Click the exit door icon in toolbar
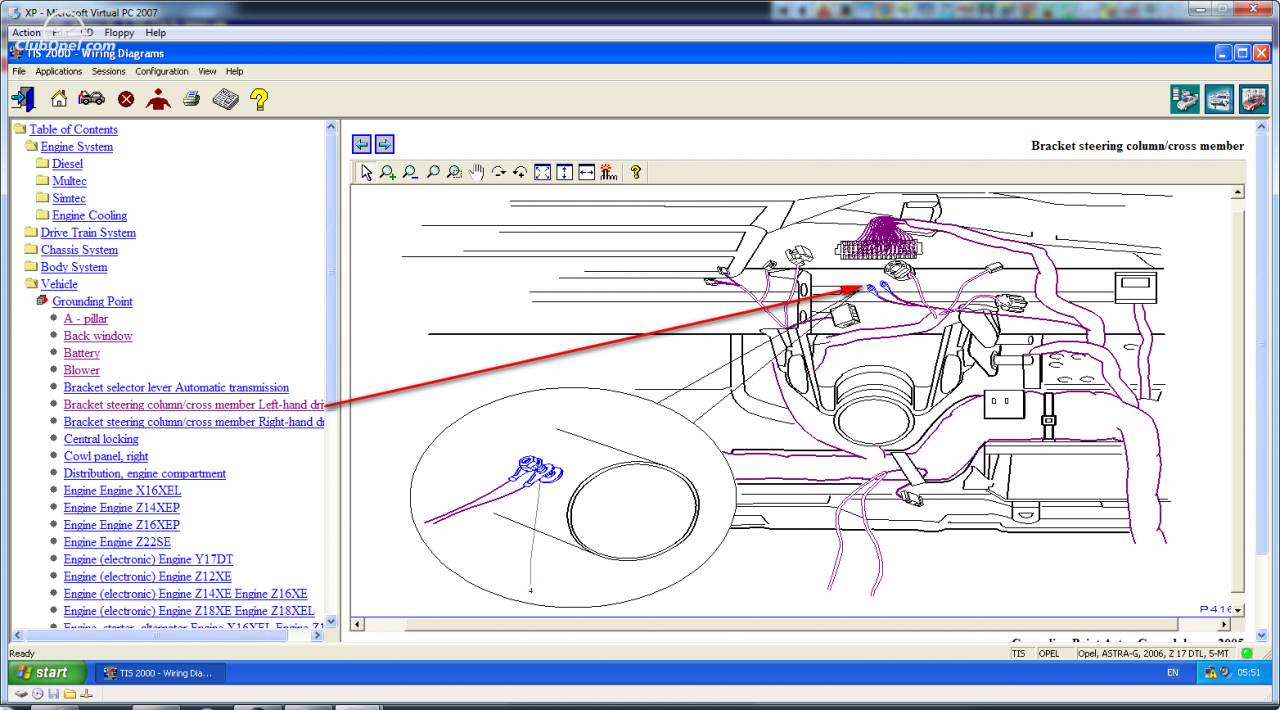This screenshot has height=710, width=1280. 23,99
